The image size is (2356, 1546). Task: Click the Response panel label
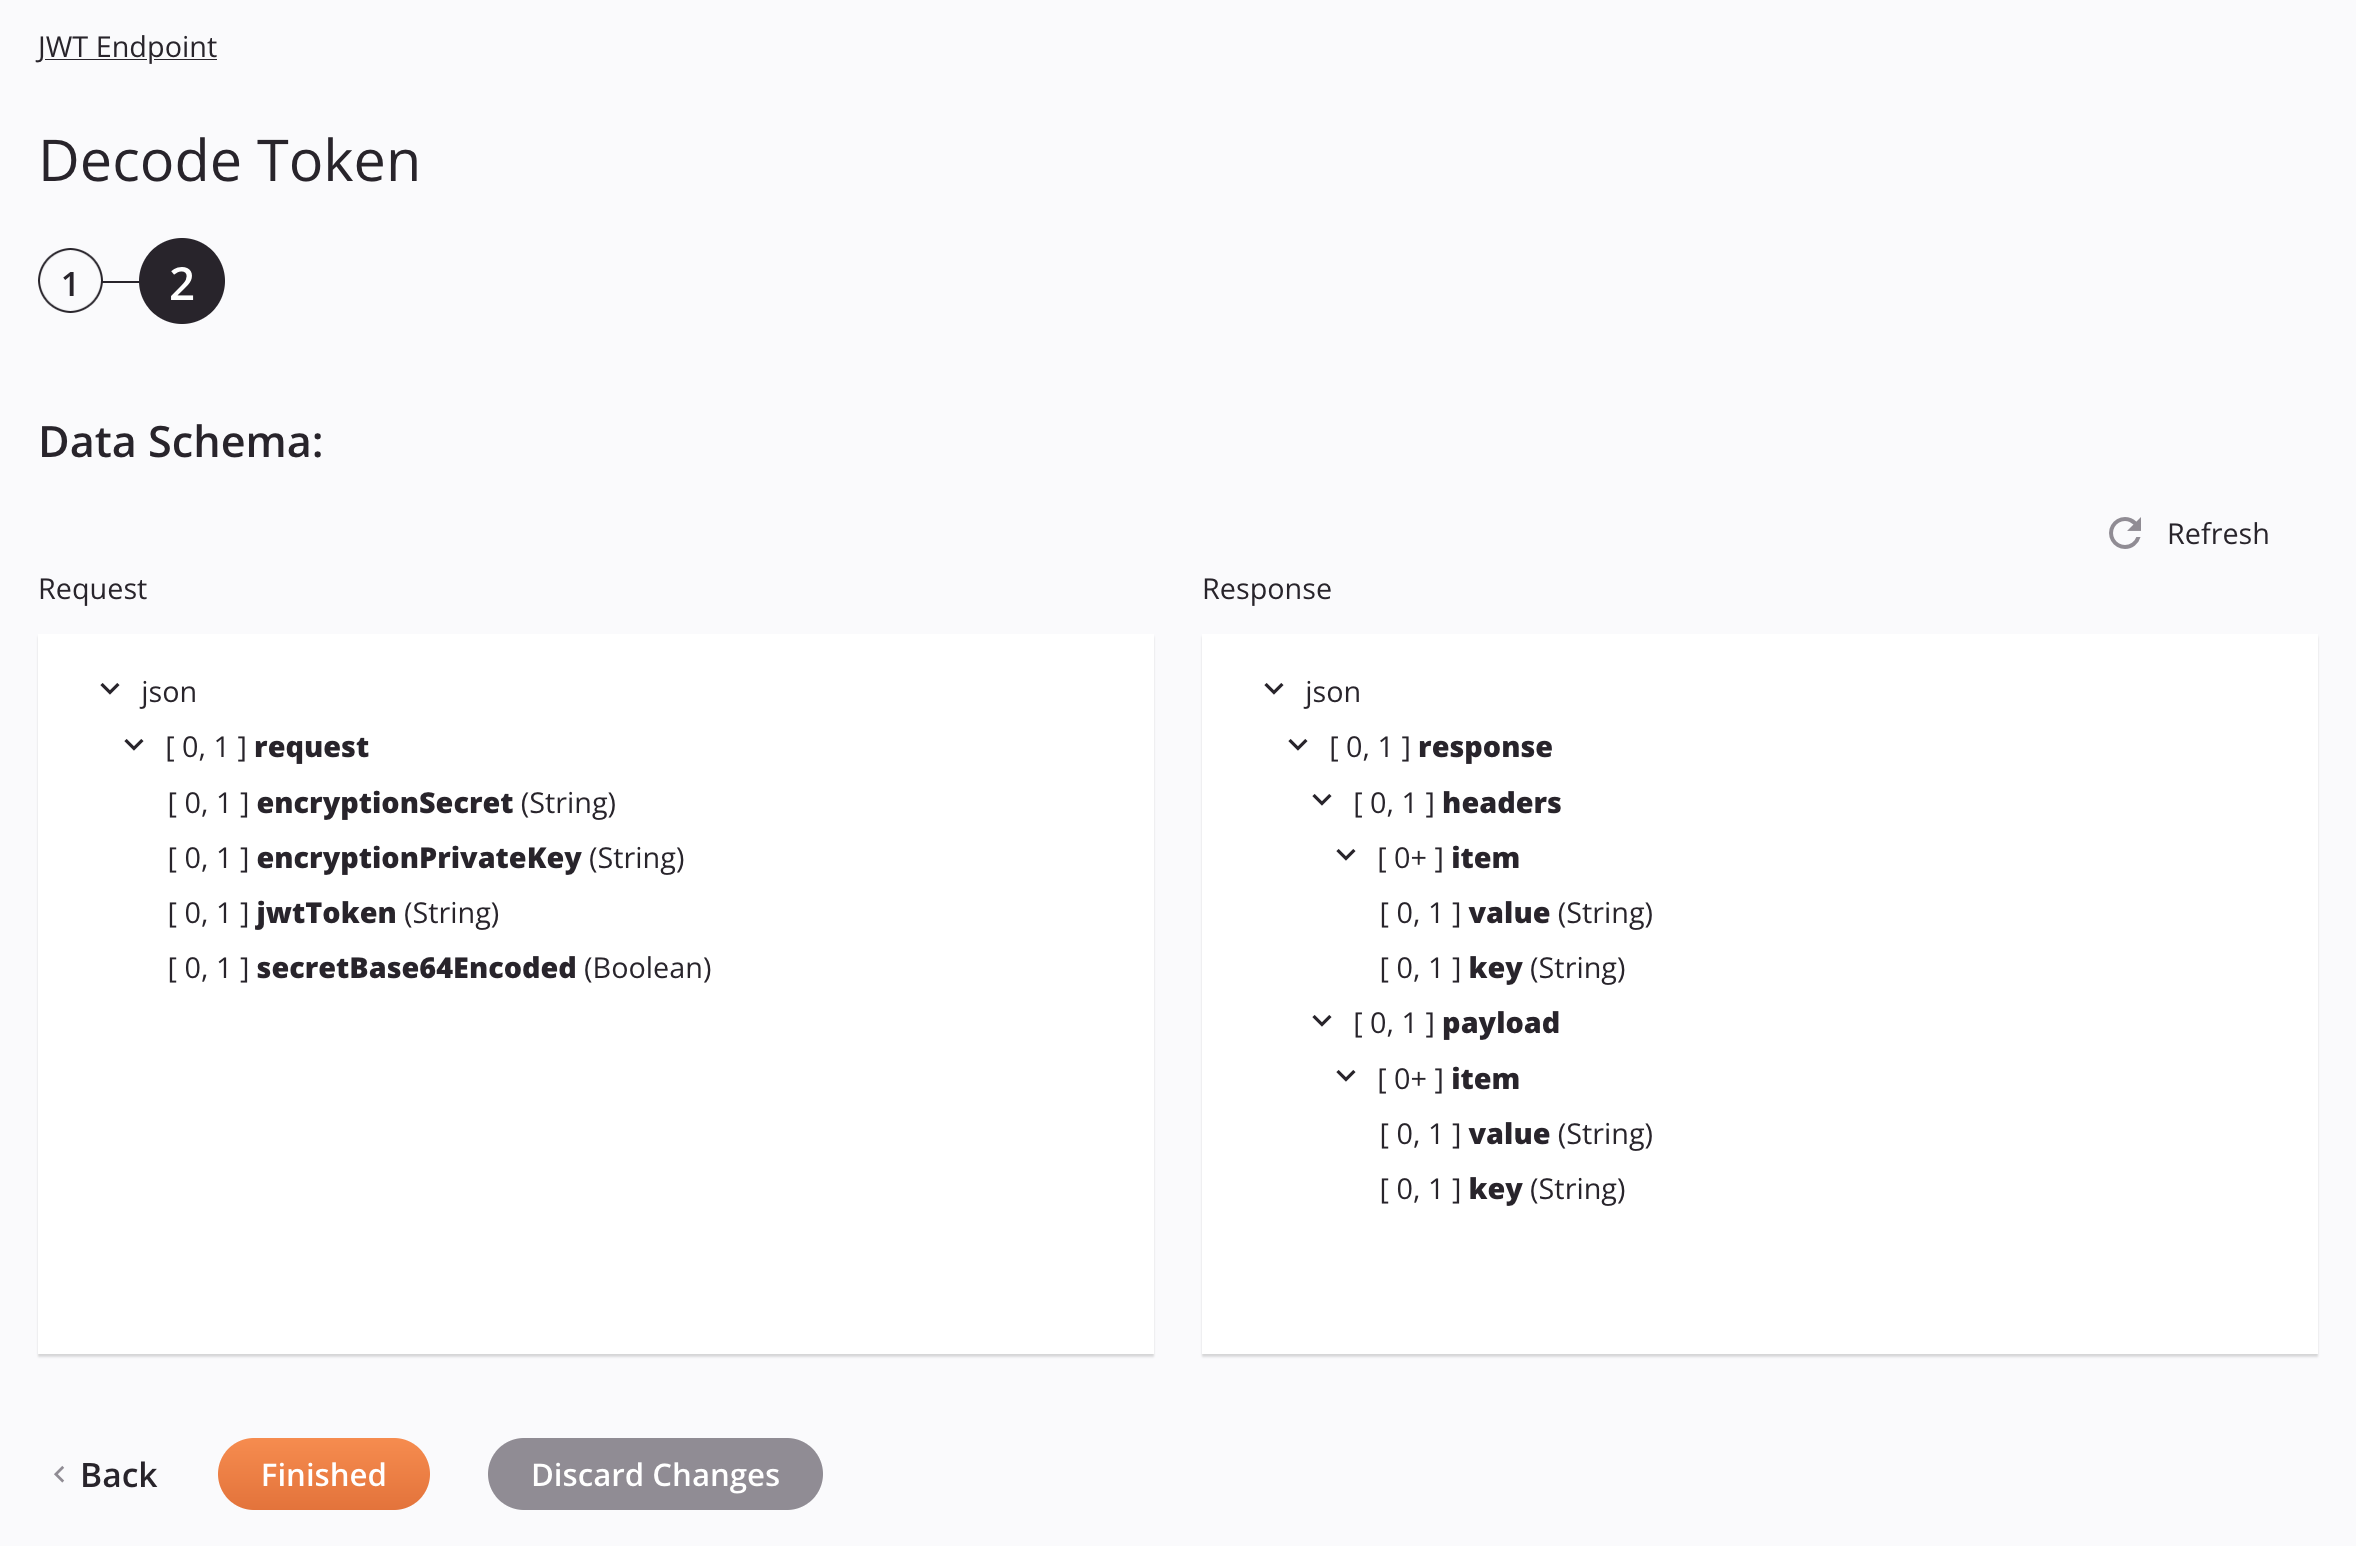coord(1266,587)
